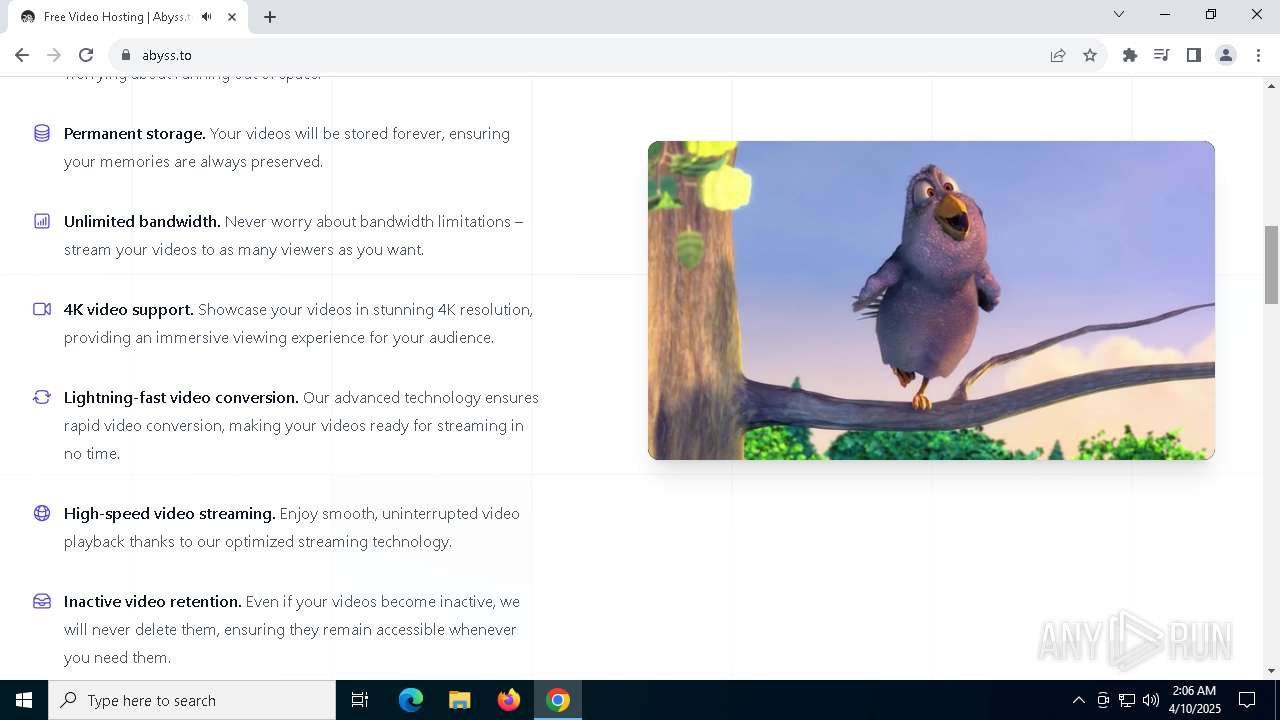Select the Free Video Hosting tab
This screenshot has width=1280, height=720.
coord(127,17)
